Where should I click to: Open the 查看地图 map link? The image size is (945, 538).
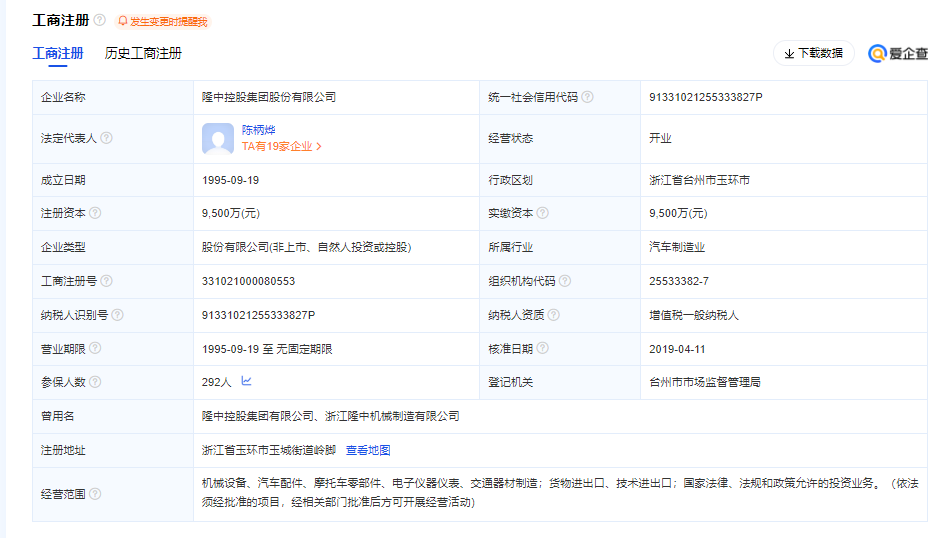368,450
